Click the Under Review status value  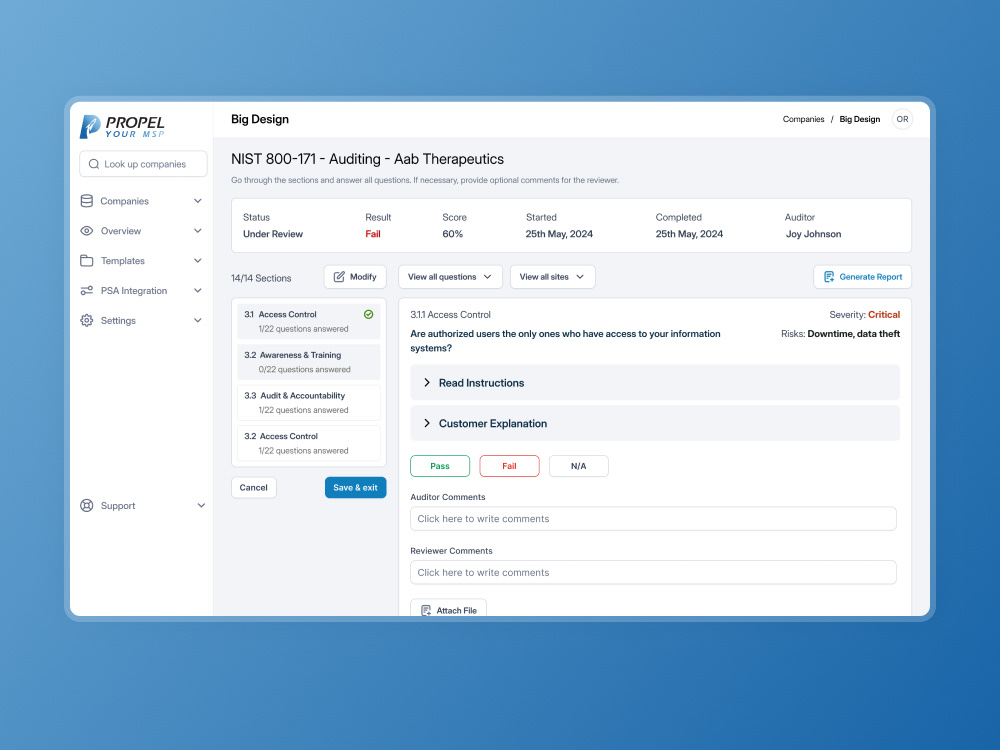click(273, 234)
